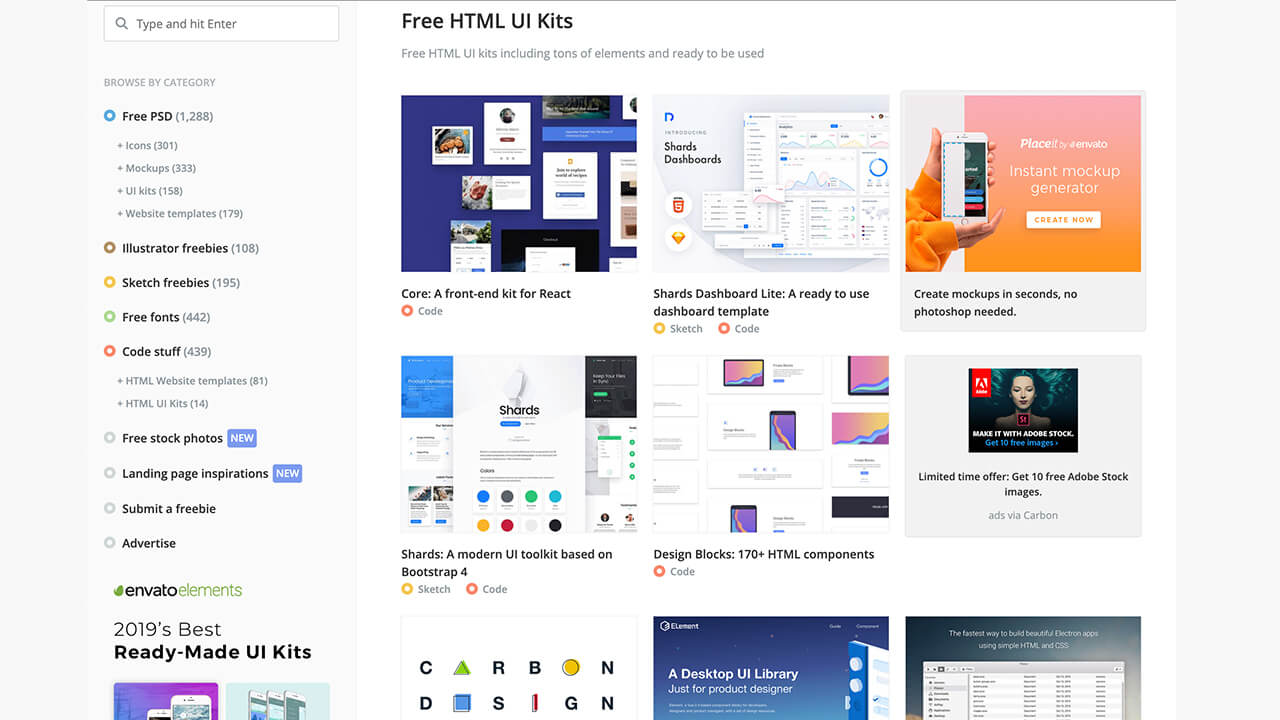Image resolution: width=1280 pixels, height=720 pixels.
Task: Click the brown Illustrator freebies dot icon
Action: click(110, 248)
